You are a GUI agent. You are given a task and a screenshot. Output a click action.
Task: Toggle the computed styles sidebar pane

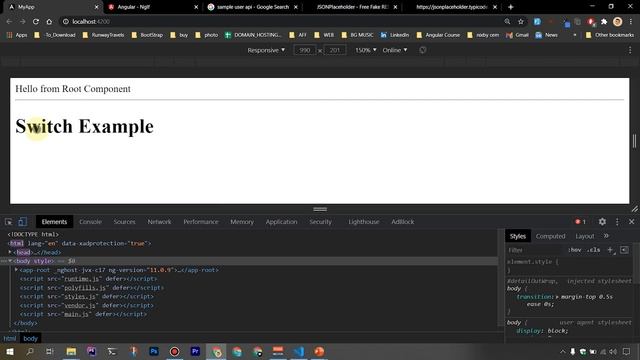(x=624, y=250)
